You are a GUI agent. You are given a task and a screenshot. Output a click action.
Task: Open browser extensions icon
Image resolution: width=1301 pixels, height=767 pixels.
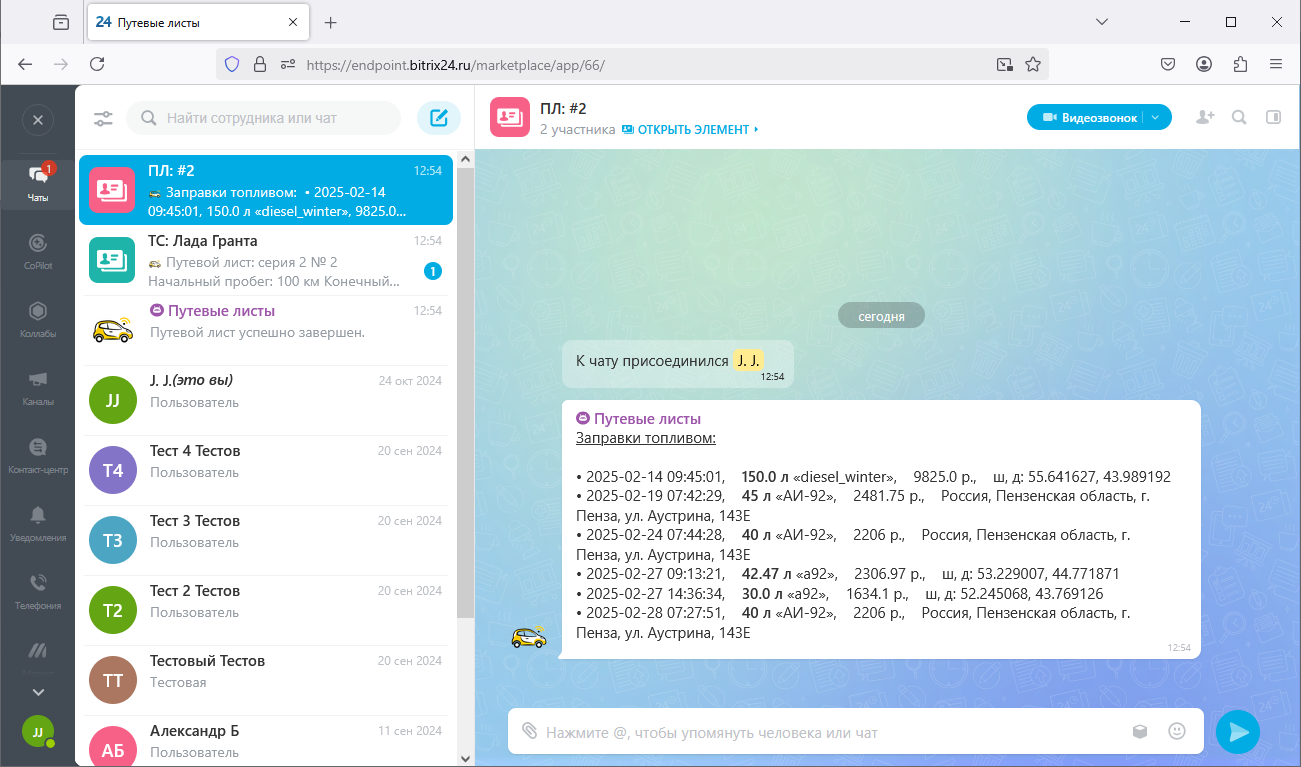(1240, 64)
